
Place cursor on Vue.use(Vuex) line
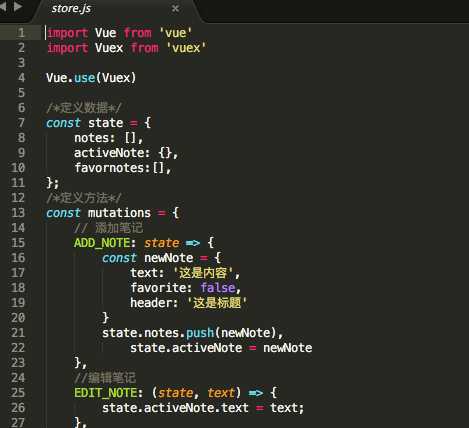click(91, 78)
